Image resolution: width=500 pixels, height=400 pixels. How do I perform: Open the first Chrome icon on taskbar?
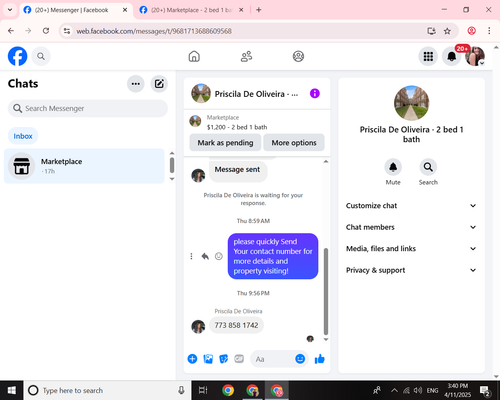click(228, 390)
